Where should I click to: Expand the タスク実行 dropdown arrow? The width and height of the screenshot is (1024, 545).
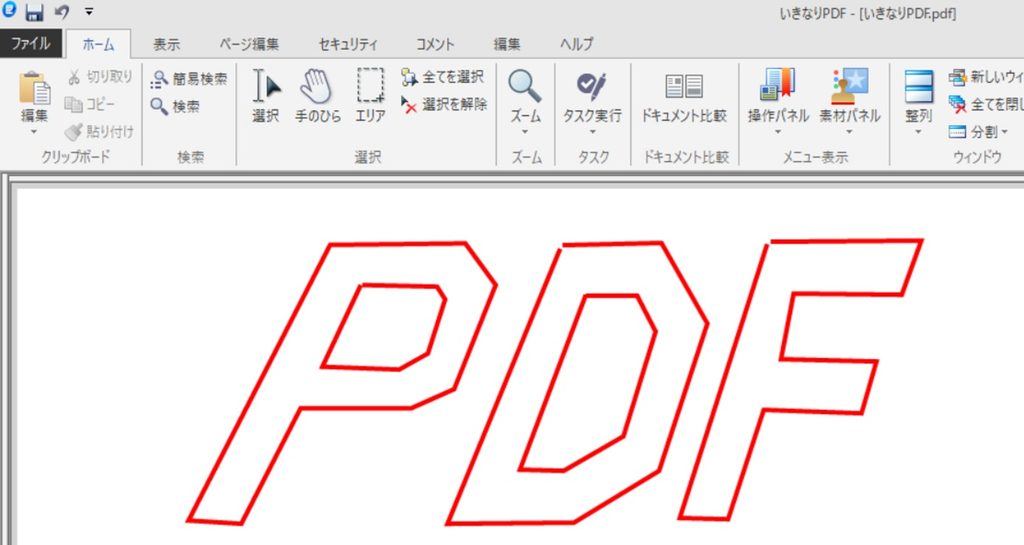click(x=592, y=132)
